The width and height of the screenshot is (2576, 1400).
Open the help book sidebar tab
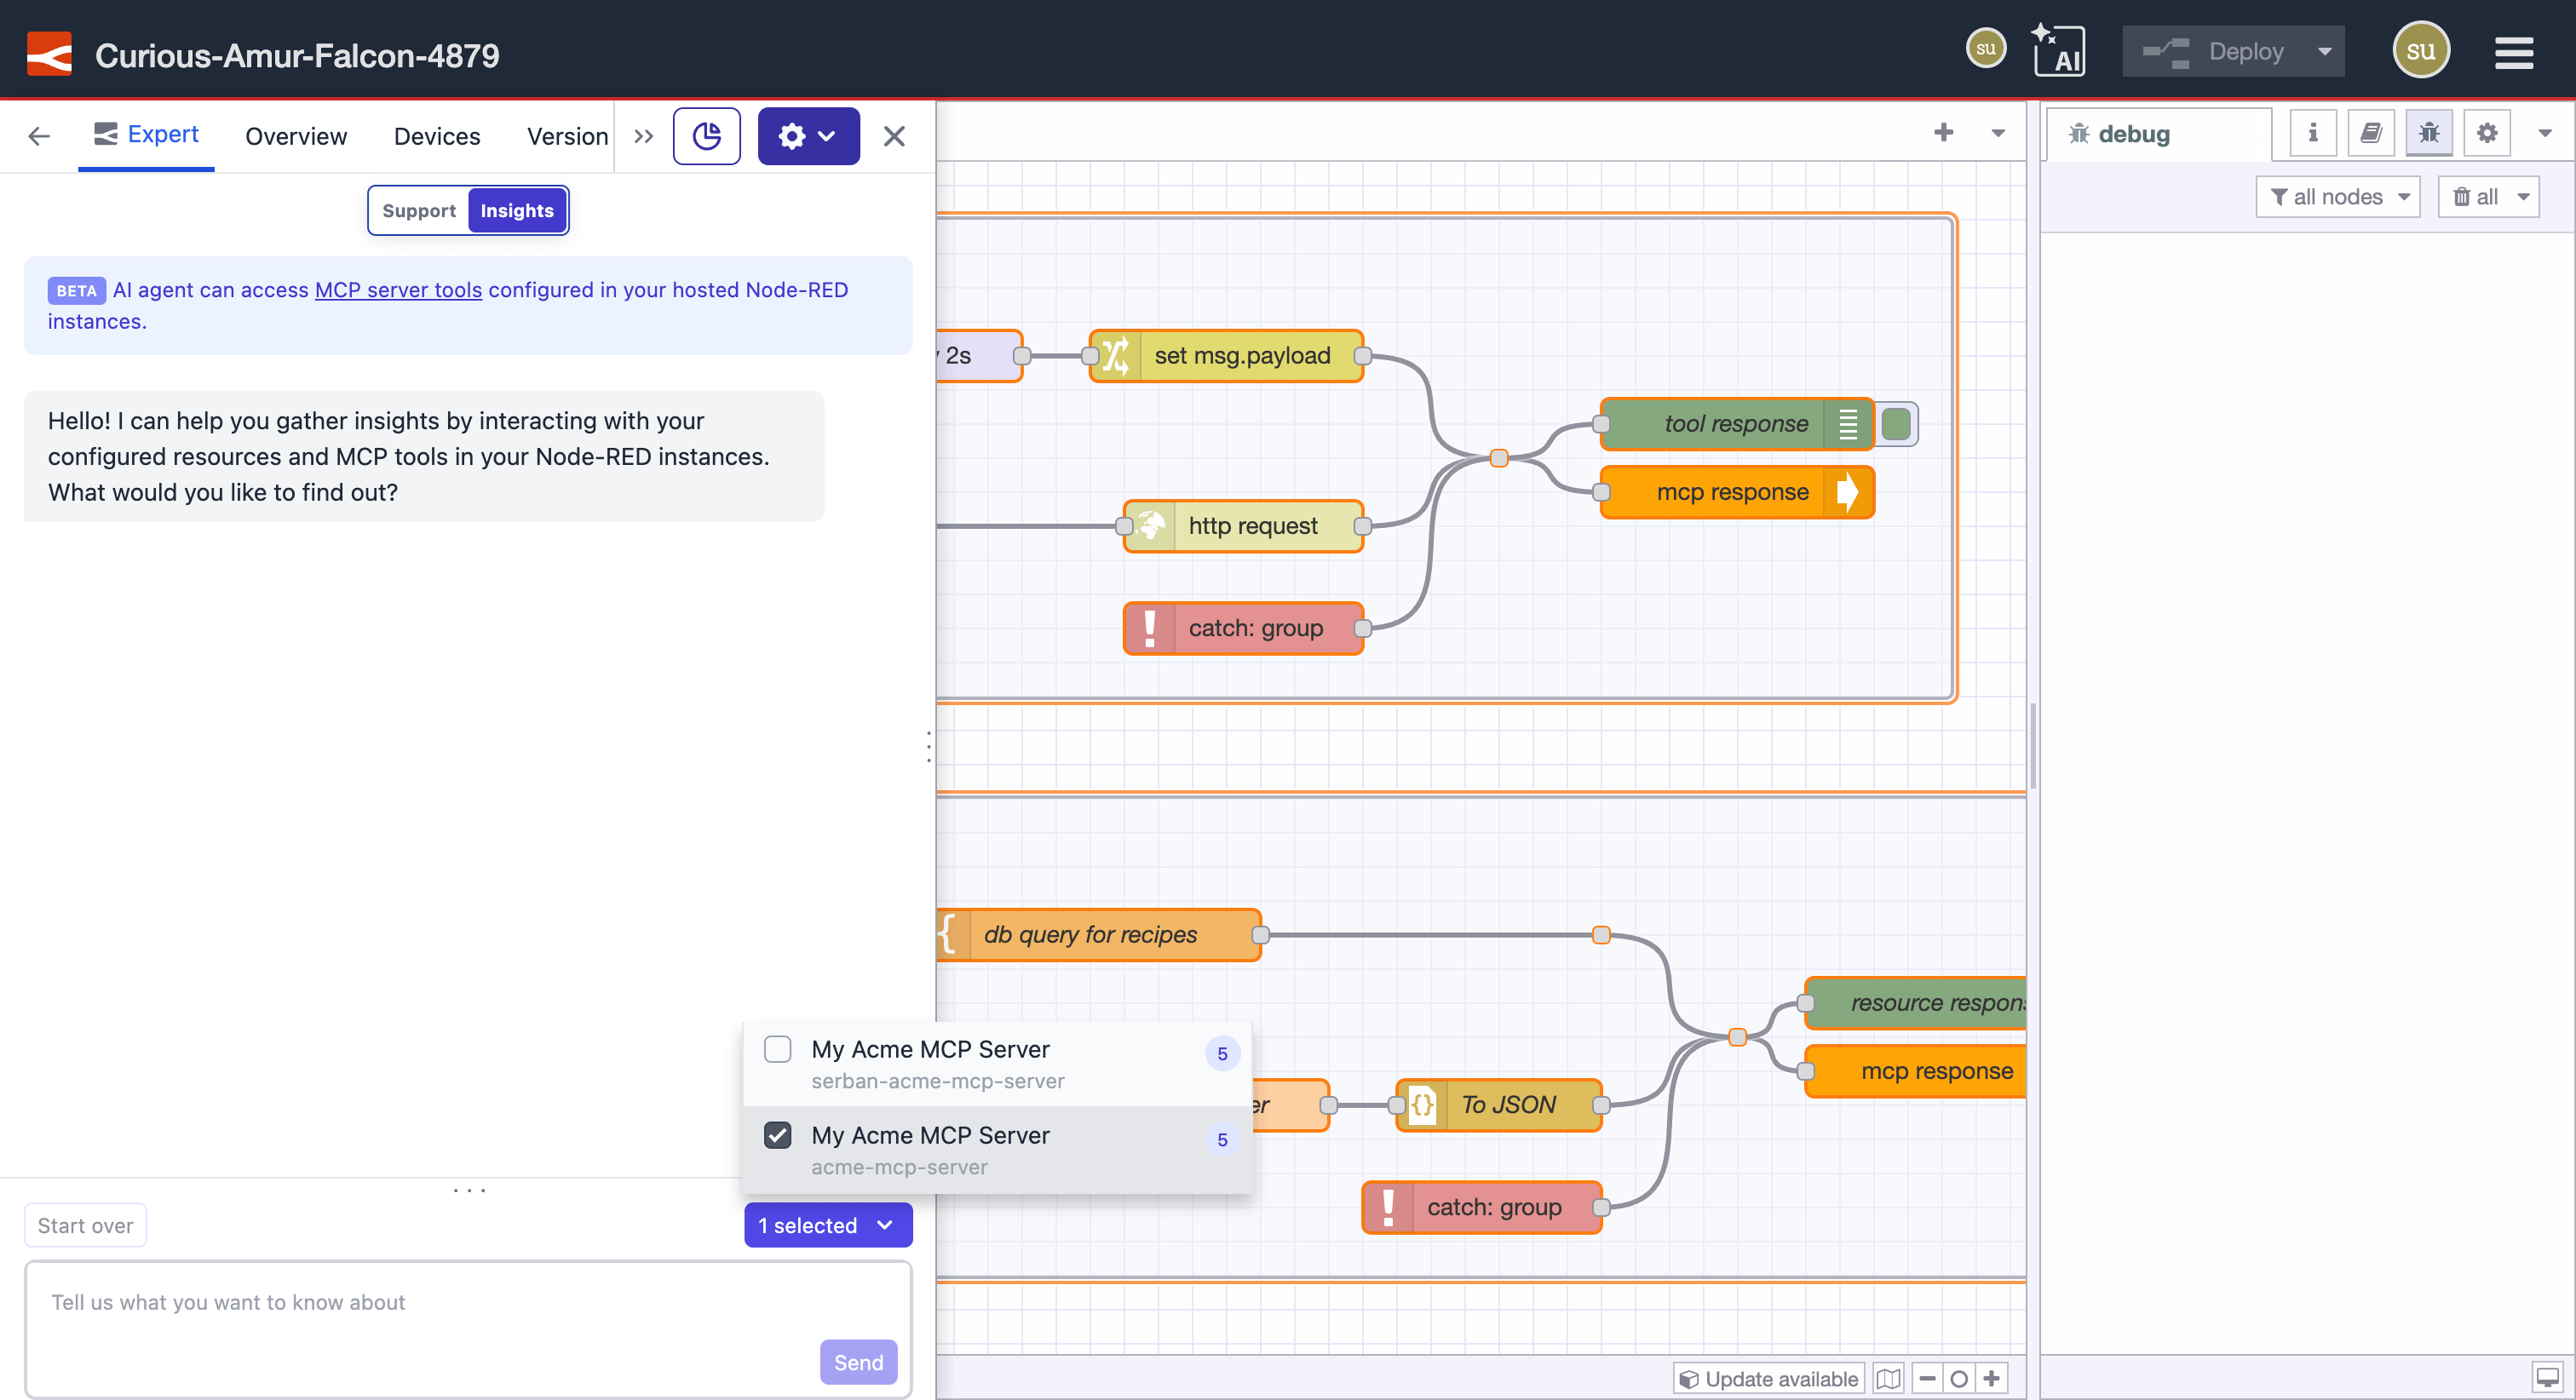point(2371,131)
